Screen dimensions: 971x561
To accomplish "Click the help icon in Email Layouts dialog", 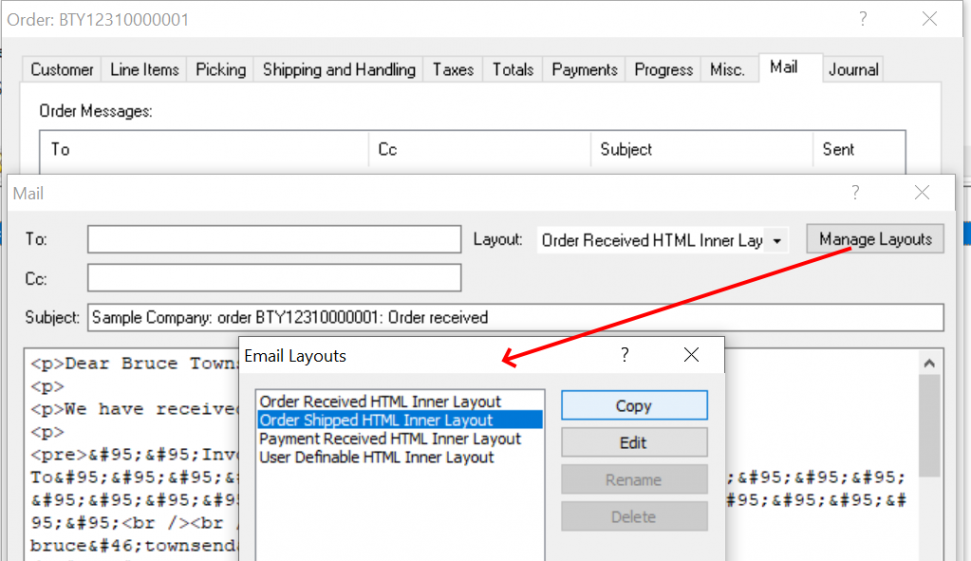I will (625, 355).
